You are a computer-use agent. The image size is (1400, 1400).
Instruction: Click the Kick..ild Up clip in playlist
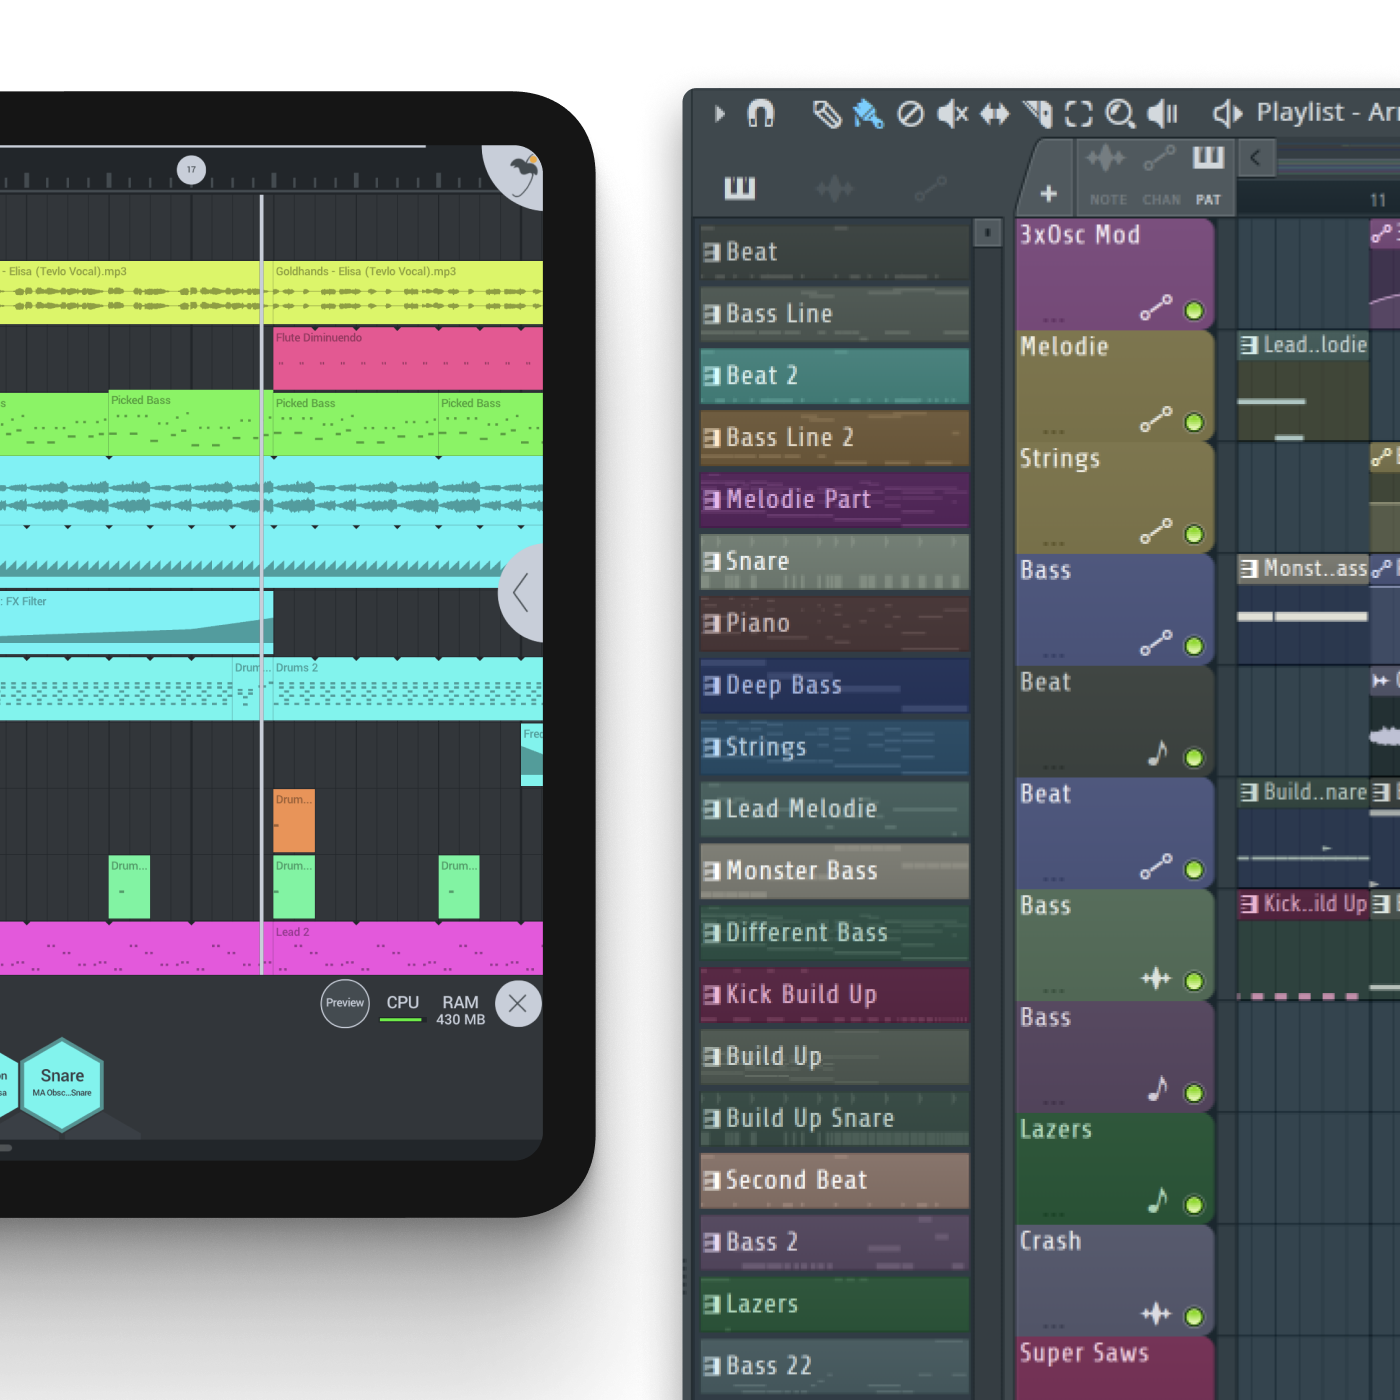click(x=1303, y=945)
